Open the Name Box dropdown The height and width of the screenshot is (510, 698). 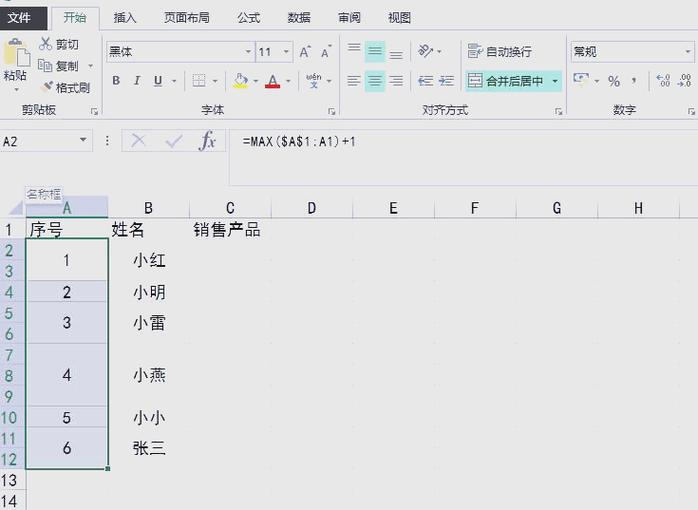click(x=83, y=140)
